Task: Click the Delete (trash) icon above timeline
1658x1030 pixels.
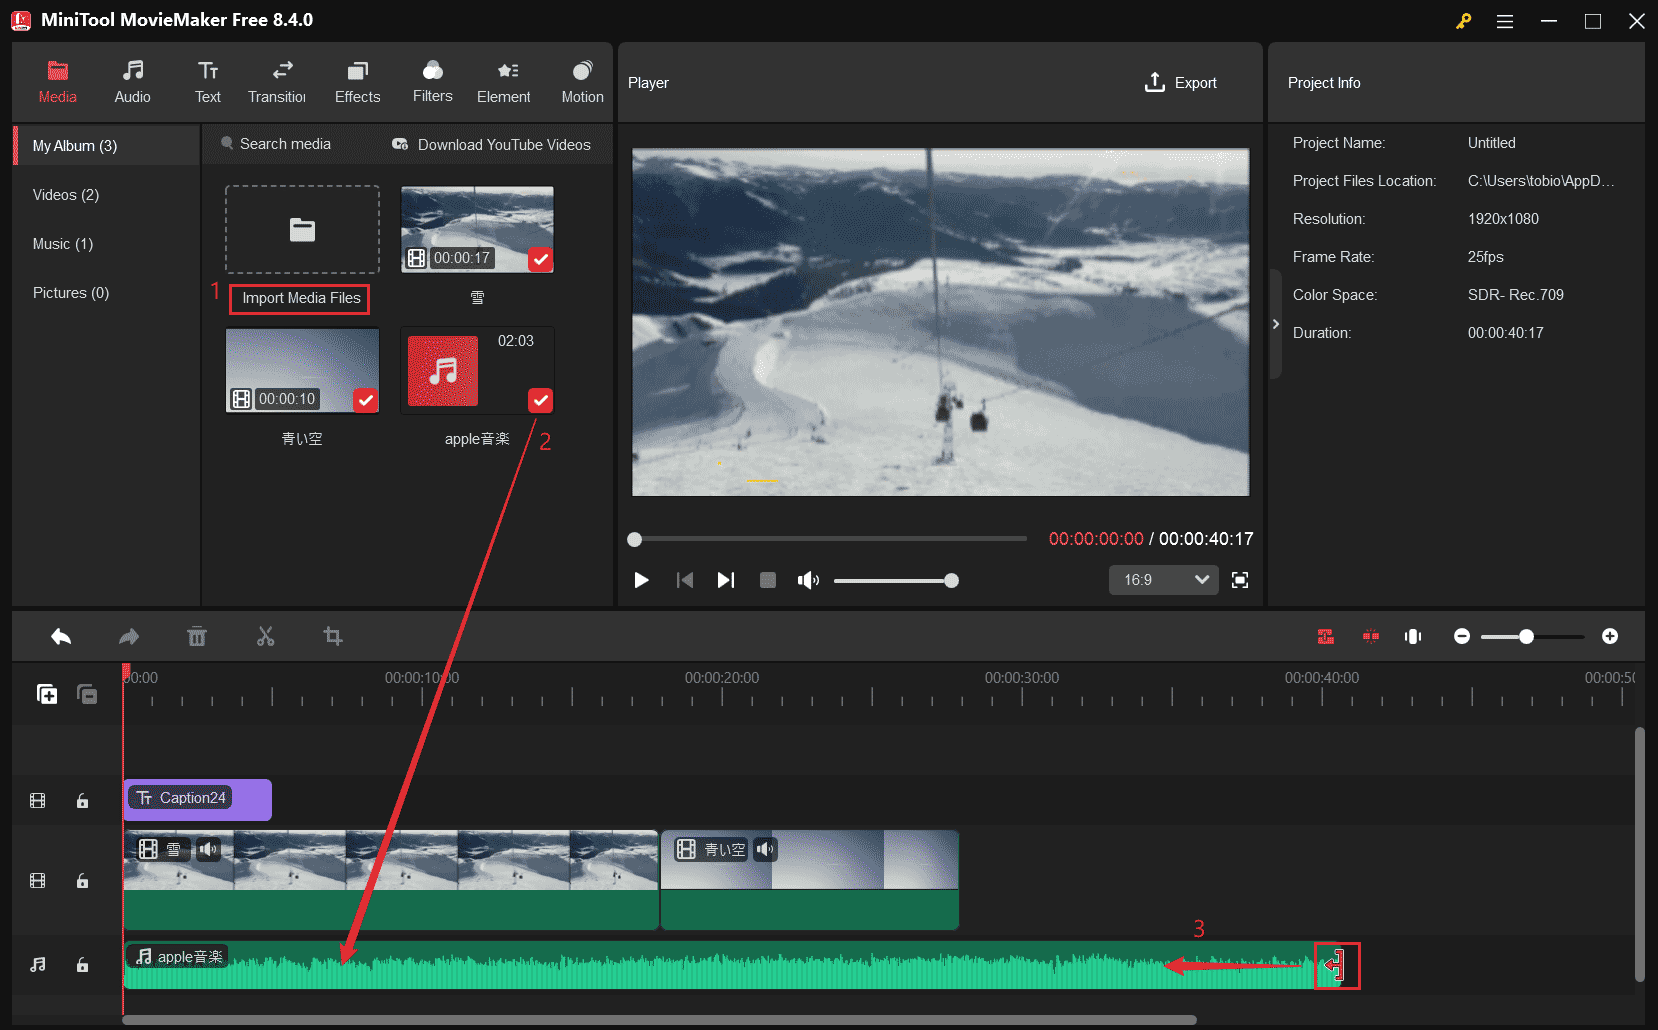Action: 197,636
